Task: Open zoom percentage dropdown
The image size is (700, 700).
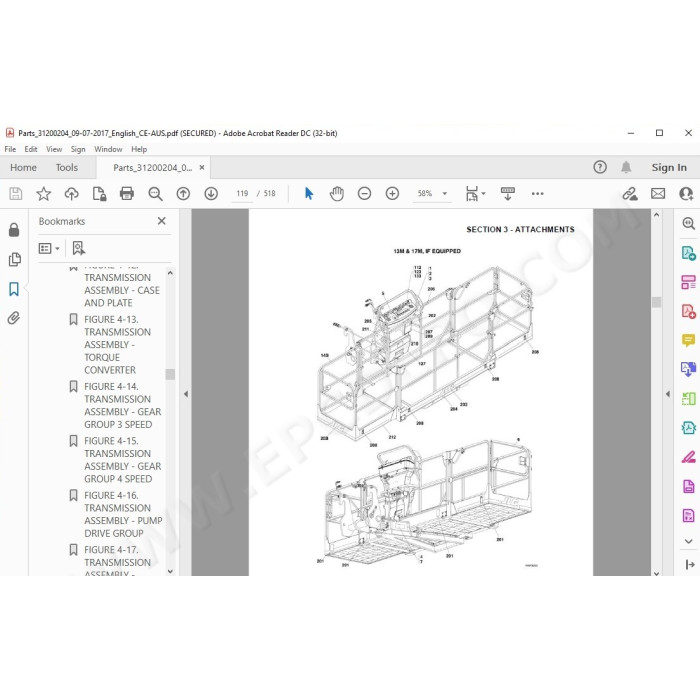Action: (x=445, y=194)
